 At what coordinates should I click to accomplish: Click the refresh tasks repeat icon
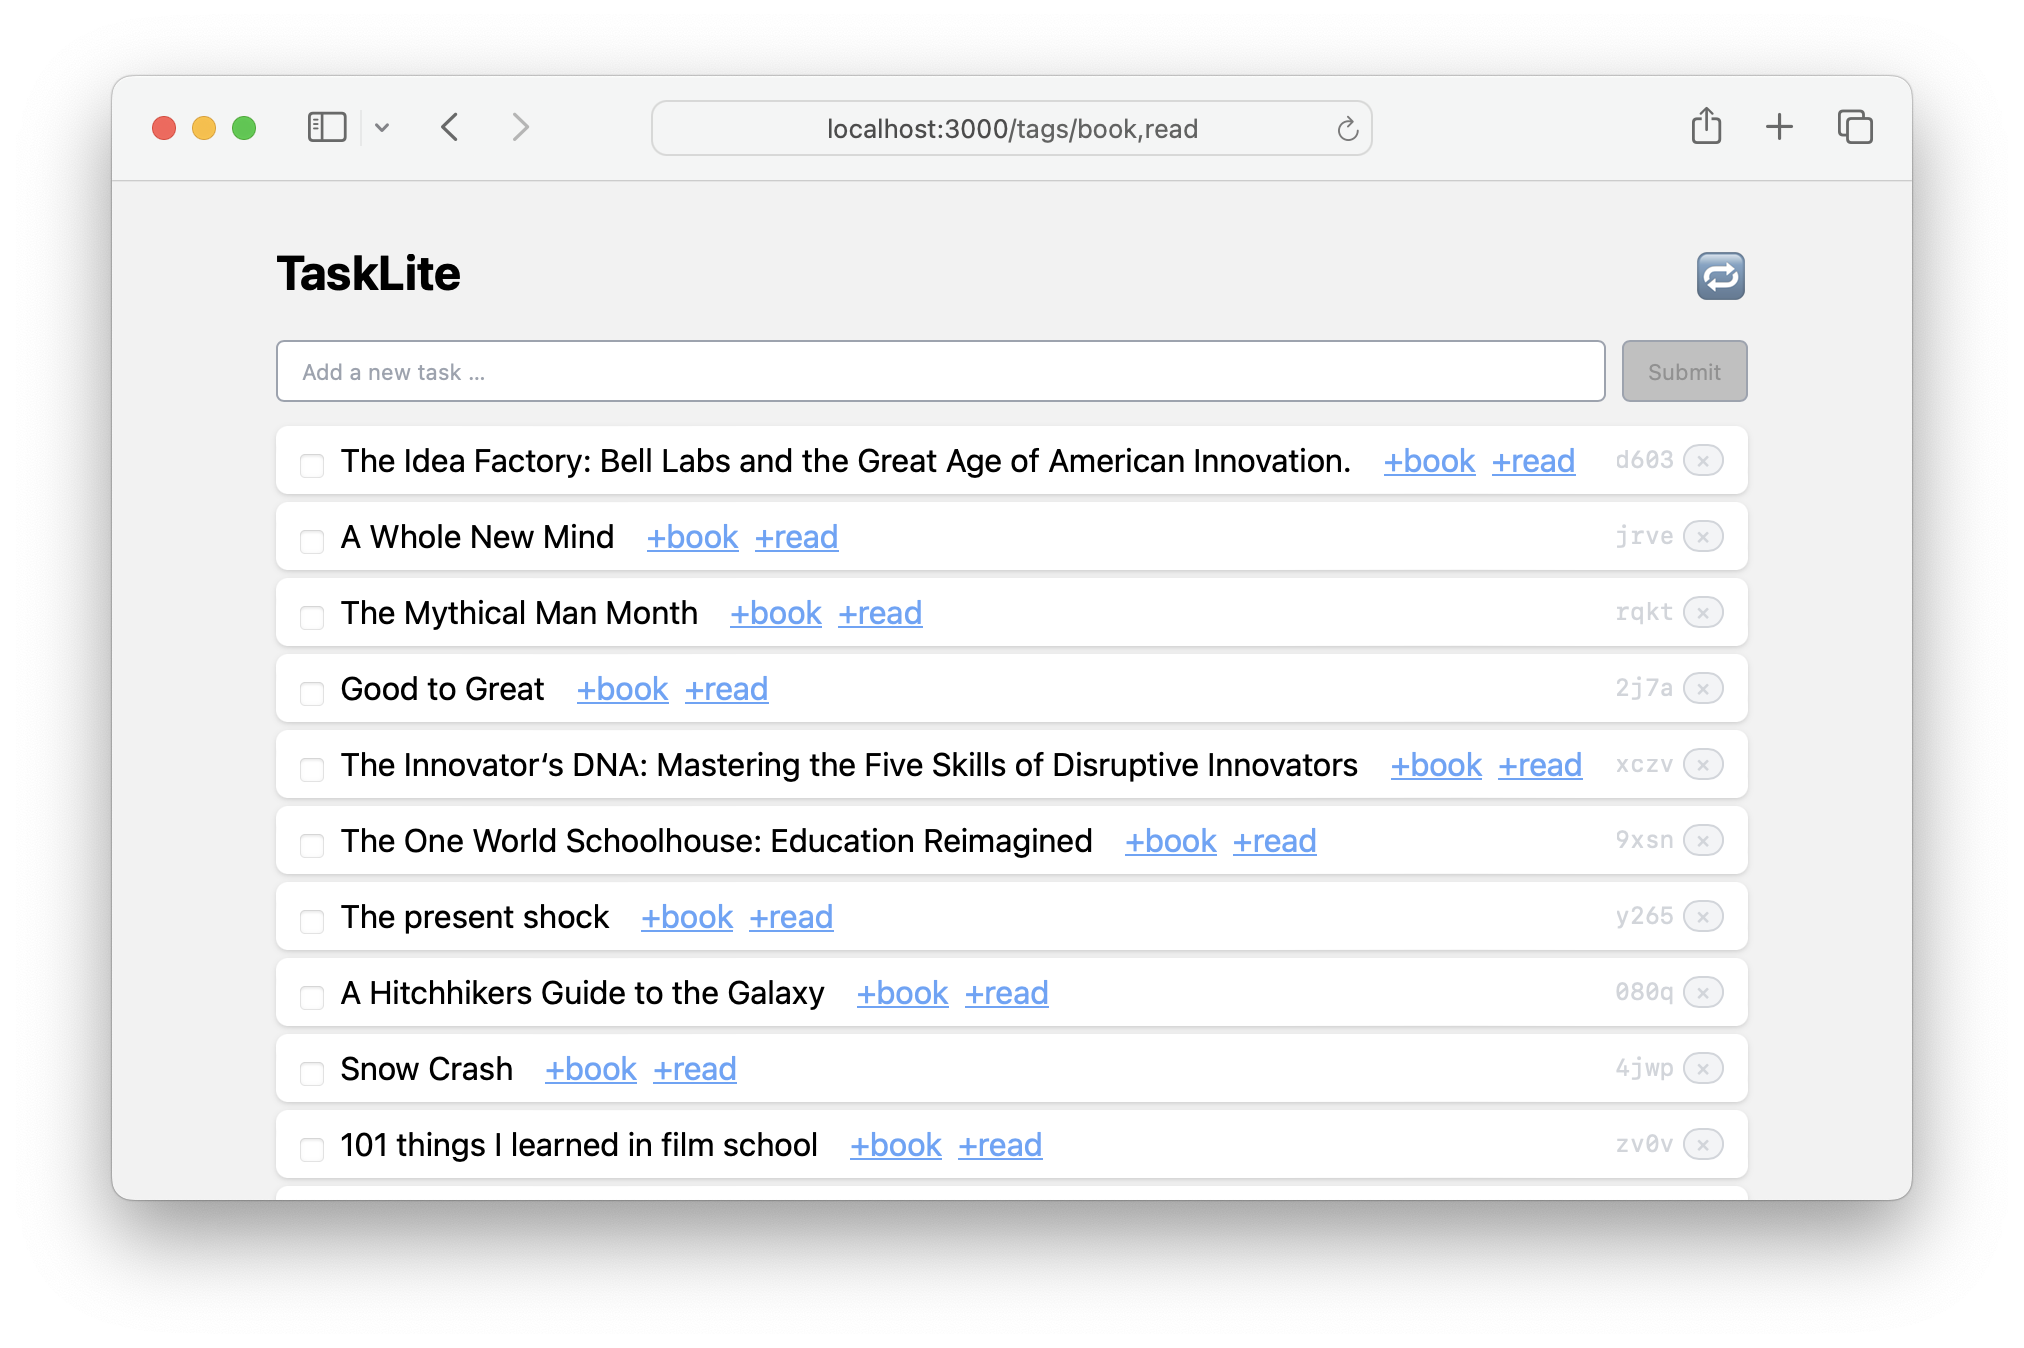(1721, 276)
